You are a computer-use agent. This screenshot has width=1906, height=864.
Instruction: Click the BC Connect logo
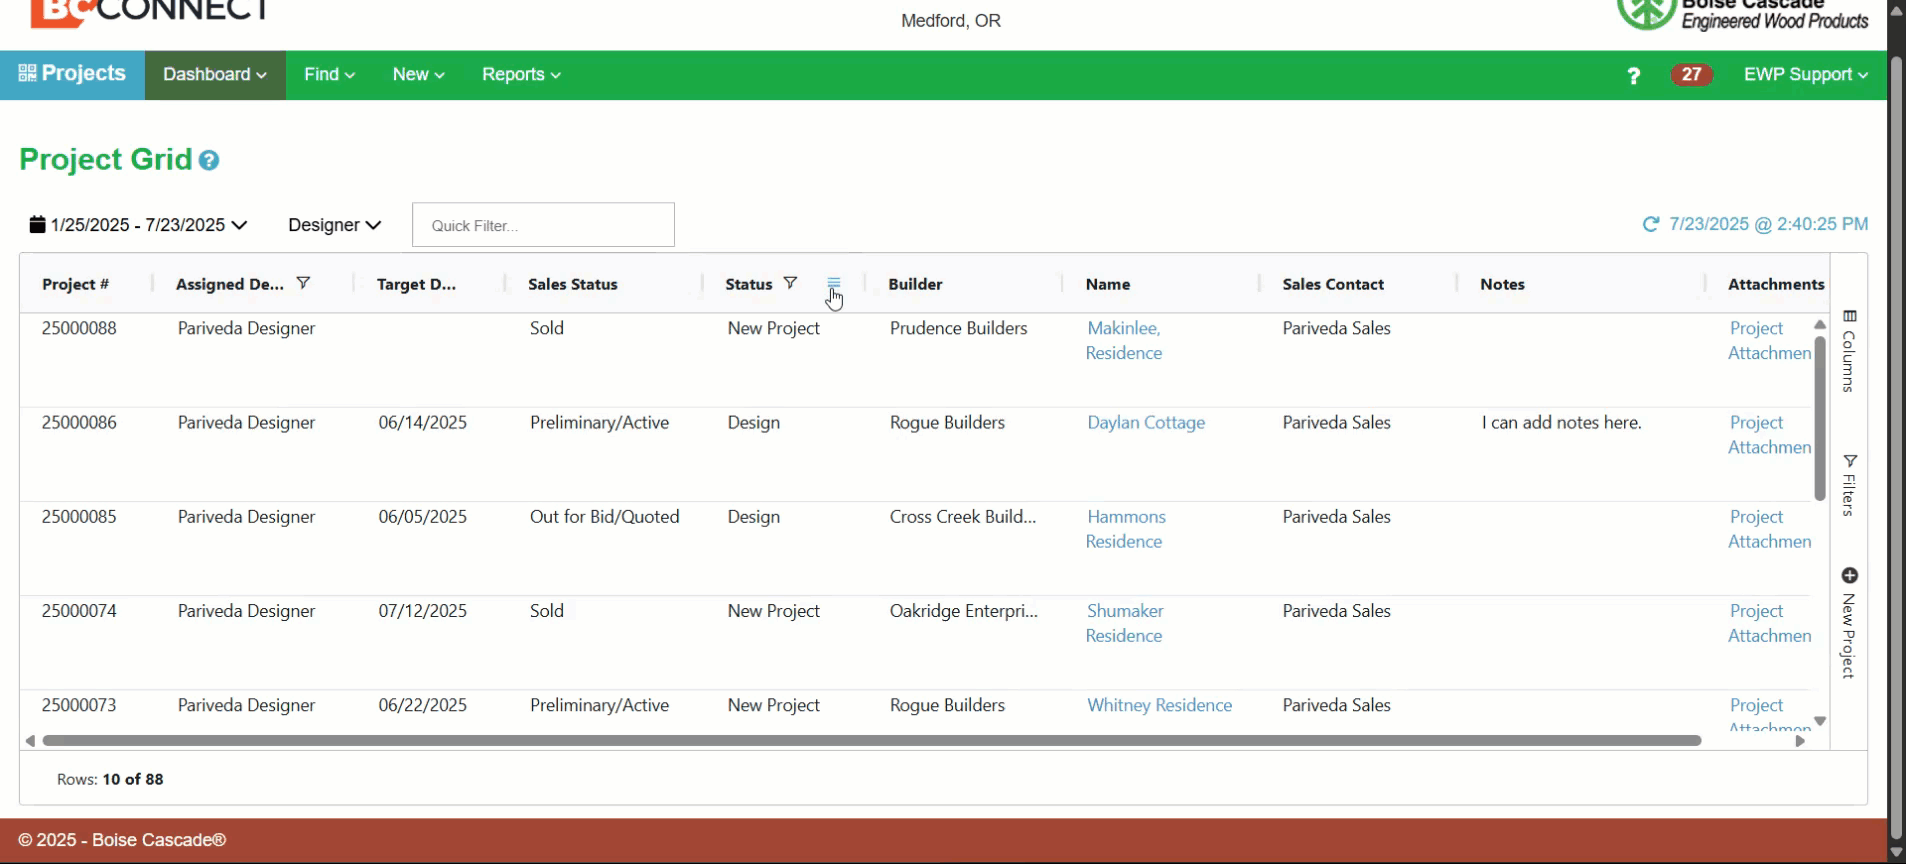[150, 12]
